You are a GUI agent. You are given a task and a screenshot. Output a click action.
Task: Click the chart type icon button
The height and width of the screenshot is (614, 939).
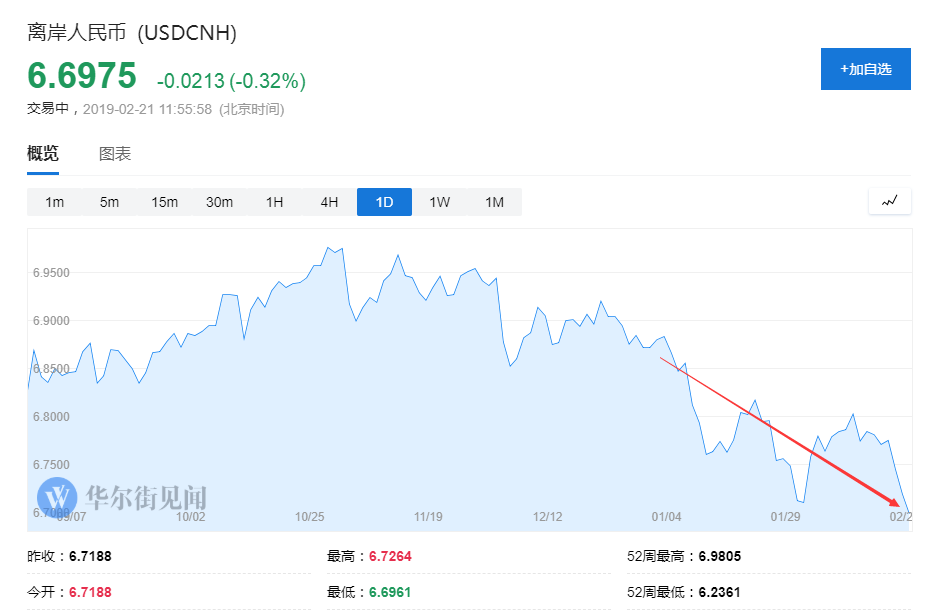(x=890, y=201)
